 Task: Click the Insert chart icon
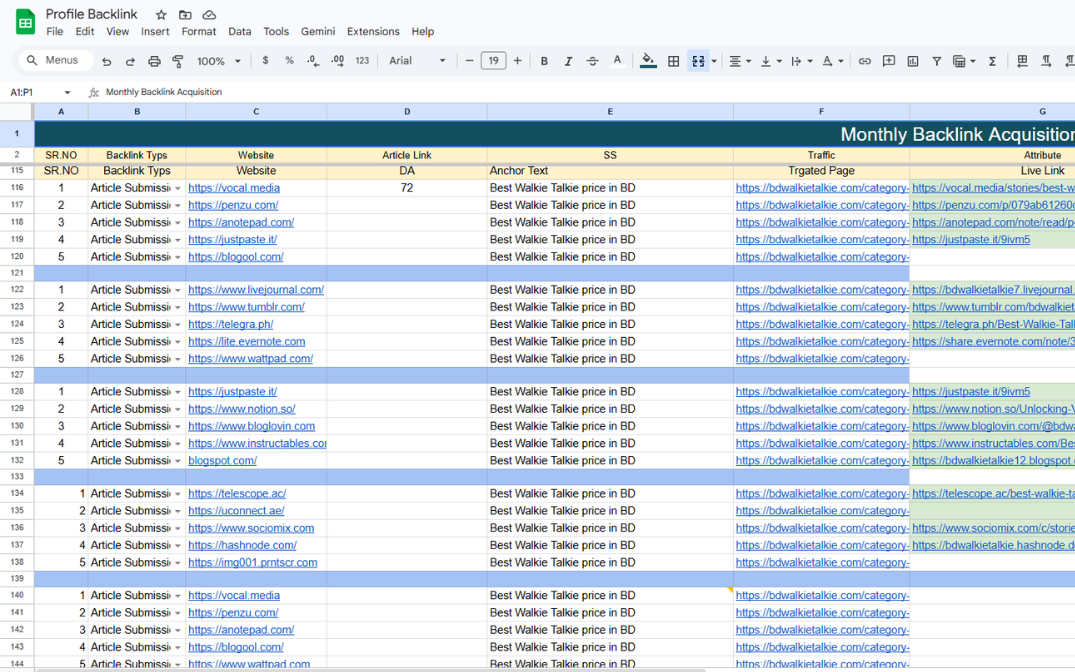click(x=913, y=61)
